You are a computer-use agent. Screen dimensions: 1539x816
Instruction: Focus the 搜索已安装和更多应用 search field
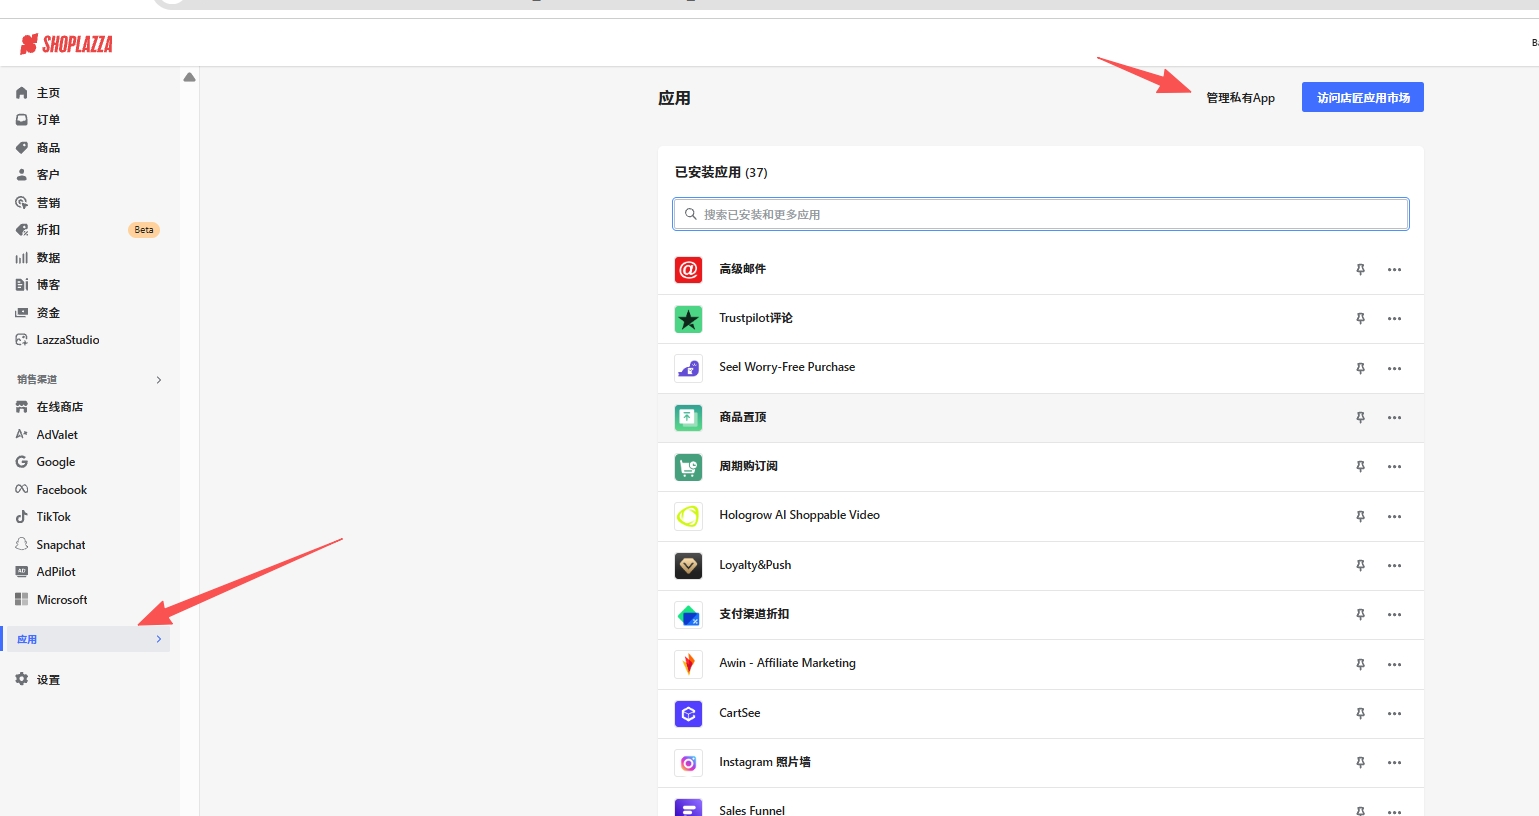tap(1040, 214)
